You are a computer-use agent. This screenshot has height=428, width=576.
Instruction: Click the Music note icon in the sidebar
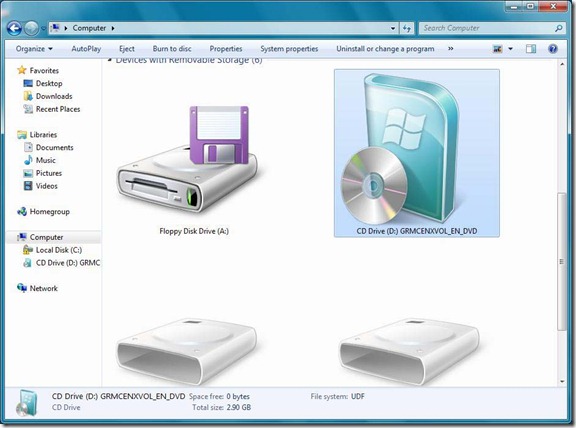tap(28, 160)
